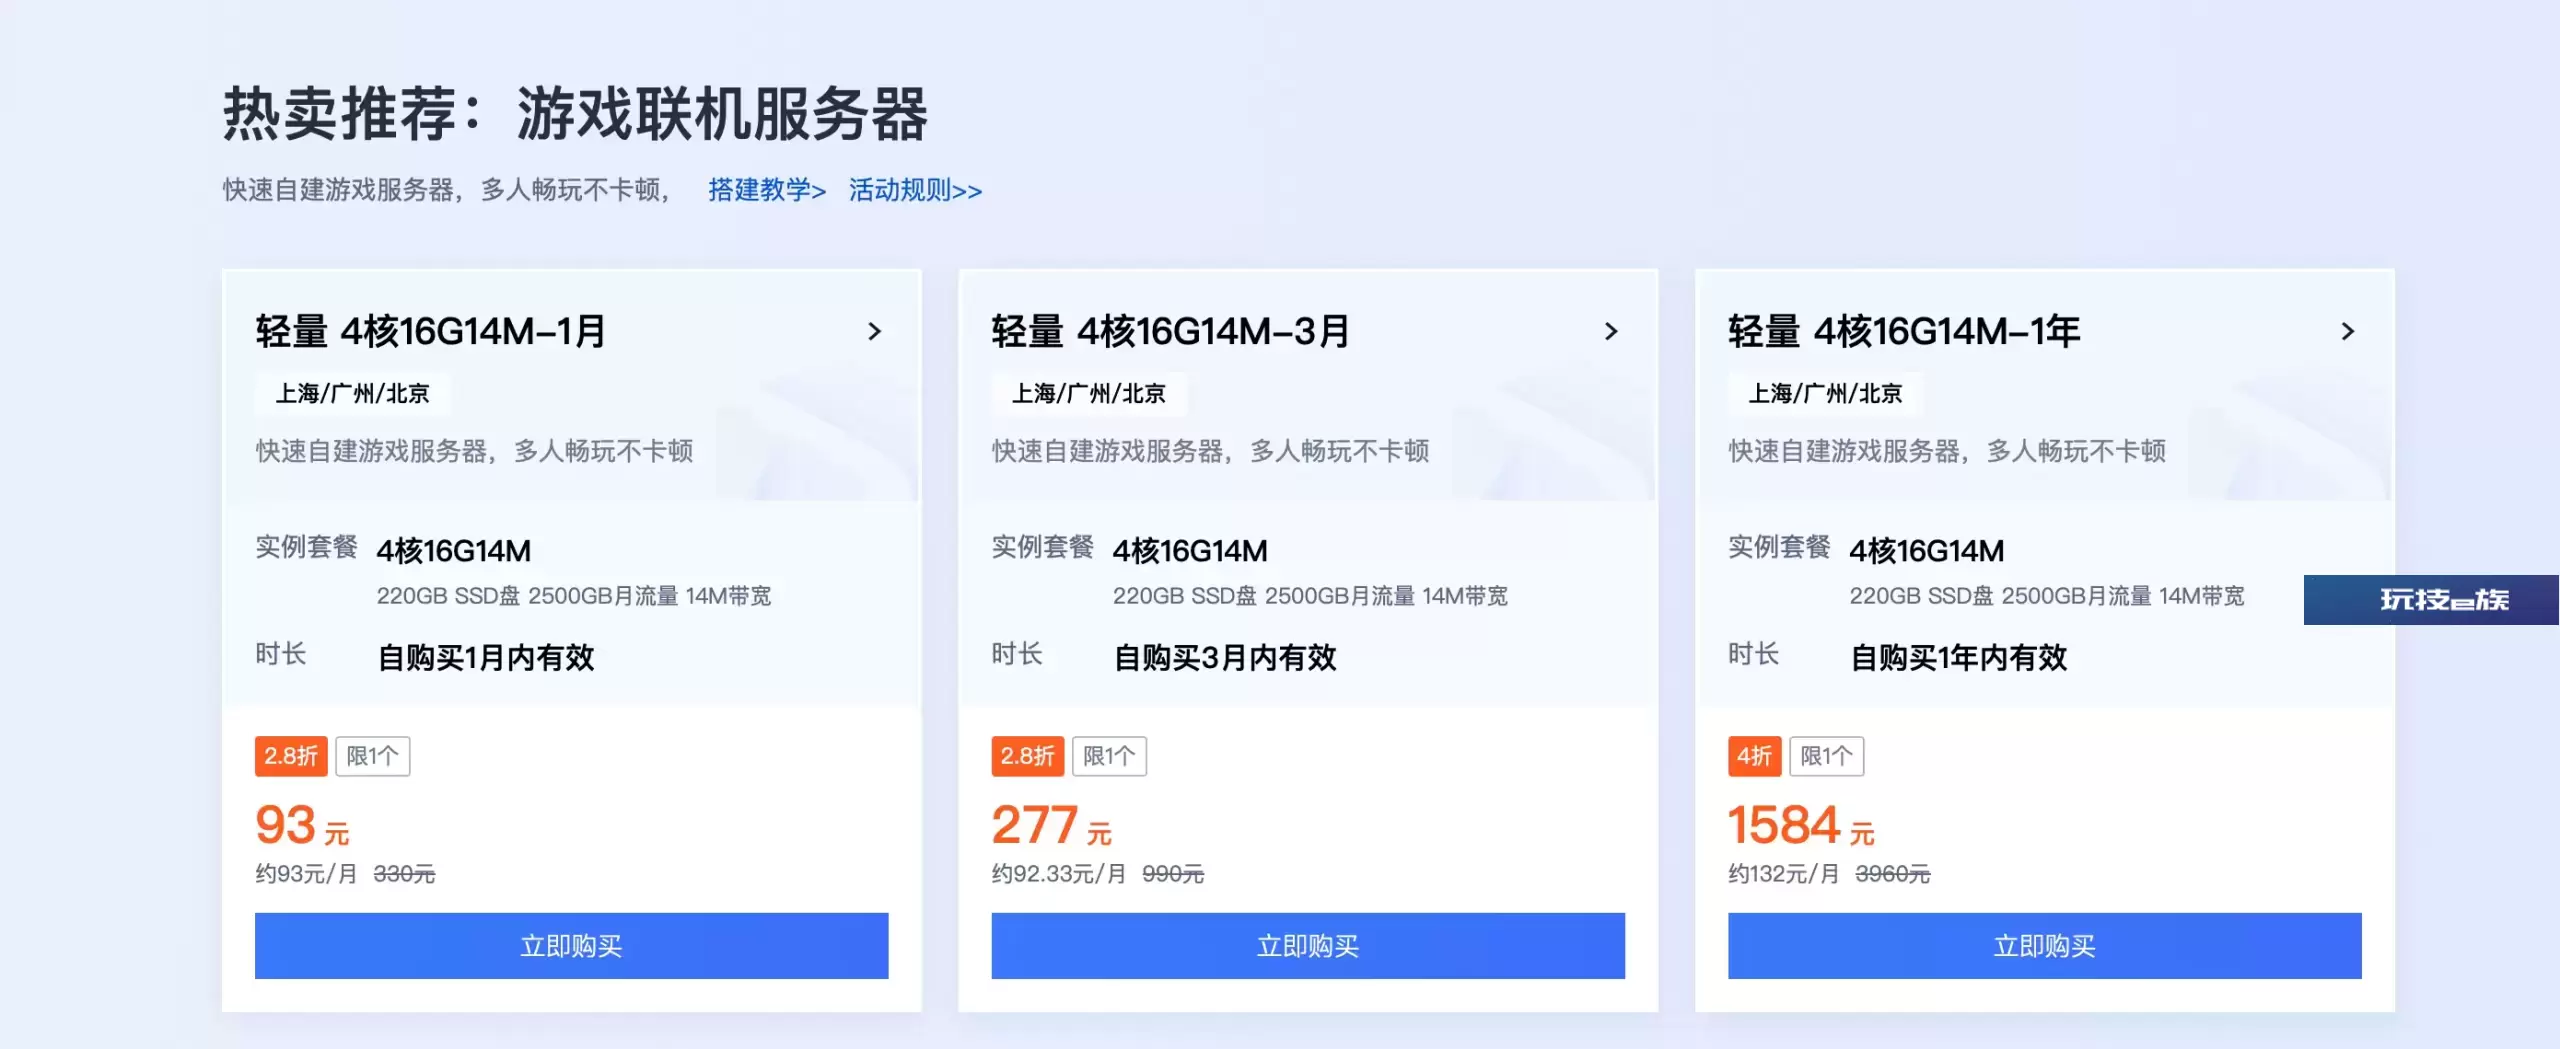Click the 限1个 tag on 1月 card
Screen dimensions: 2560x1049
pos(373,756)
